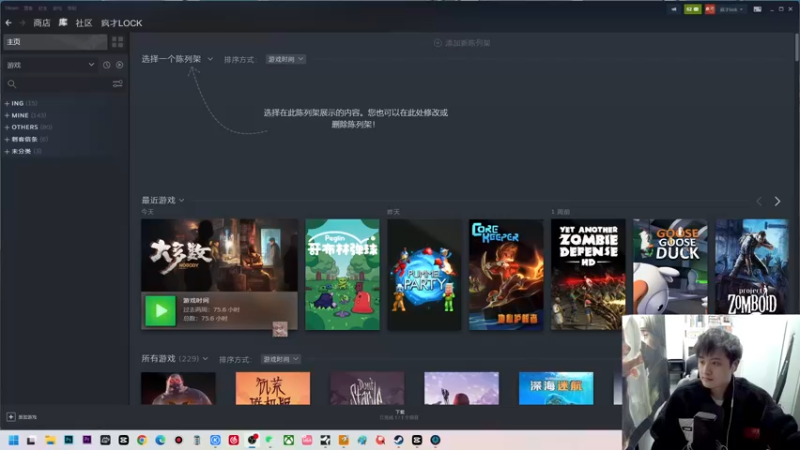Open the first CapCut taskbar icon

tap(123, 440)
